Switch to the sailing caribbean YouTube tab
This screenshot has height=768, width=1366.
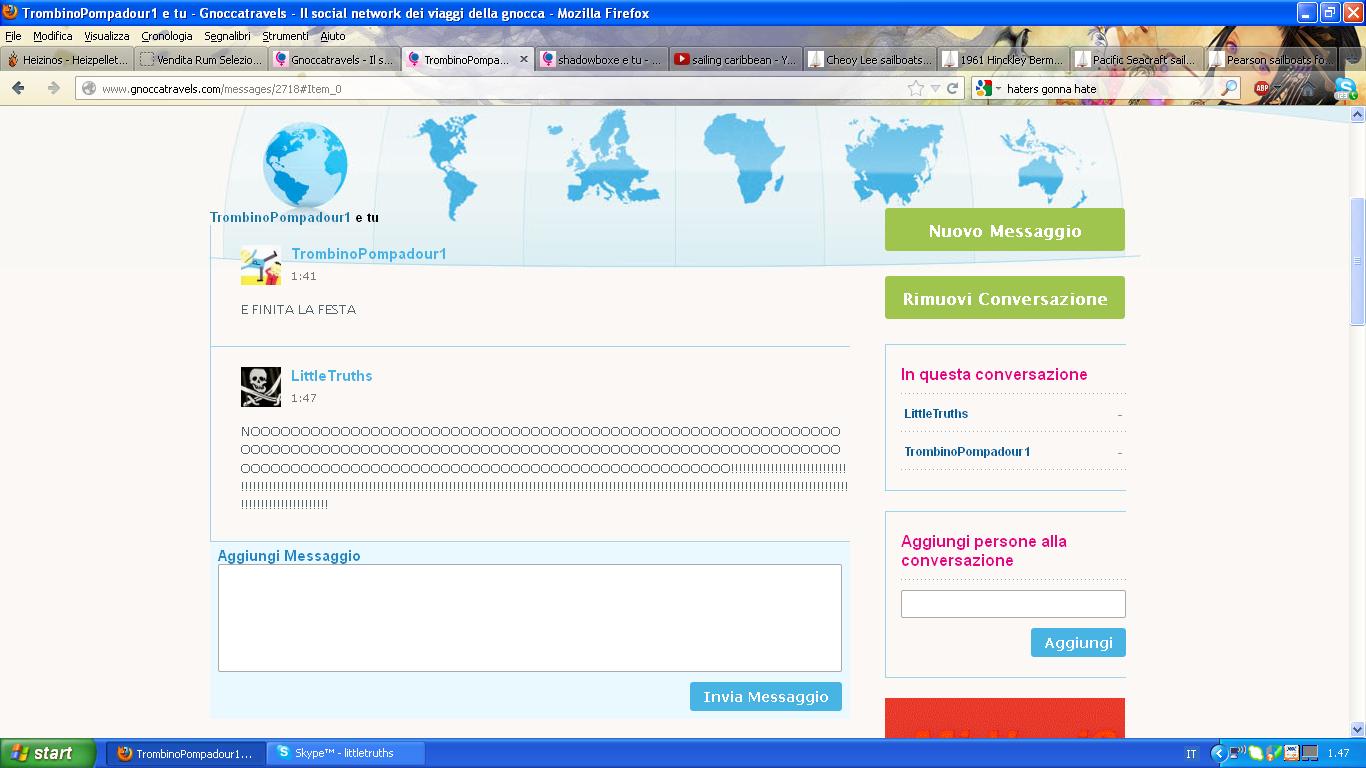coord(735,60)
